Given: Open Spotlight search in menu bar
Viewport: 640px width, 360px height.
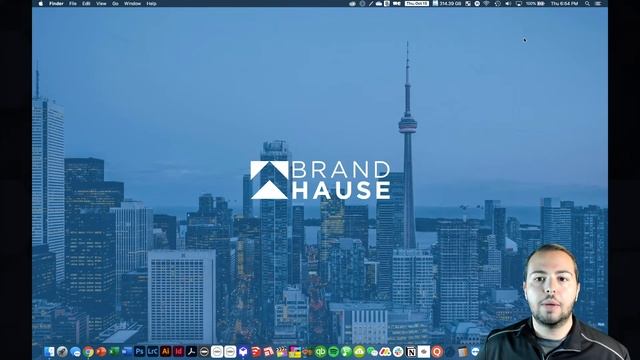Looking at the screenshot, I should coord(587,3).
